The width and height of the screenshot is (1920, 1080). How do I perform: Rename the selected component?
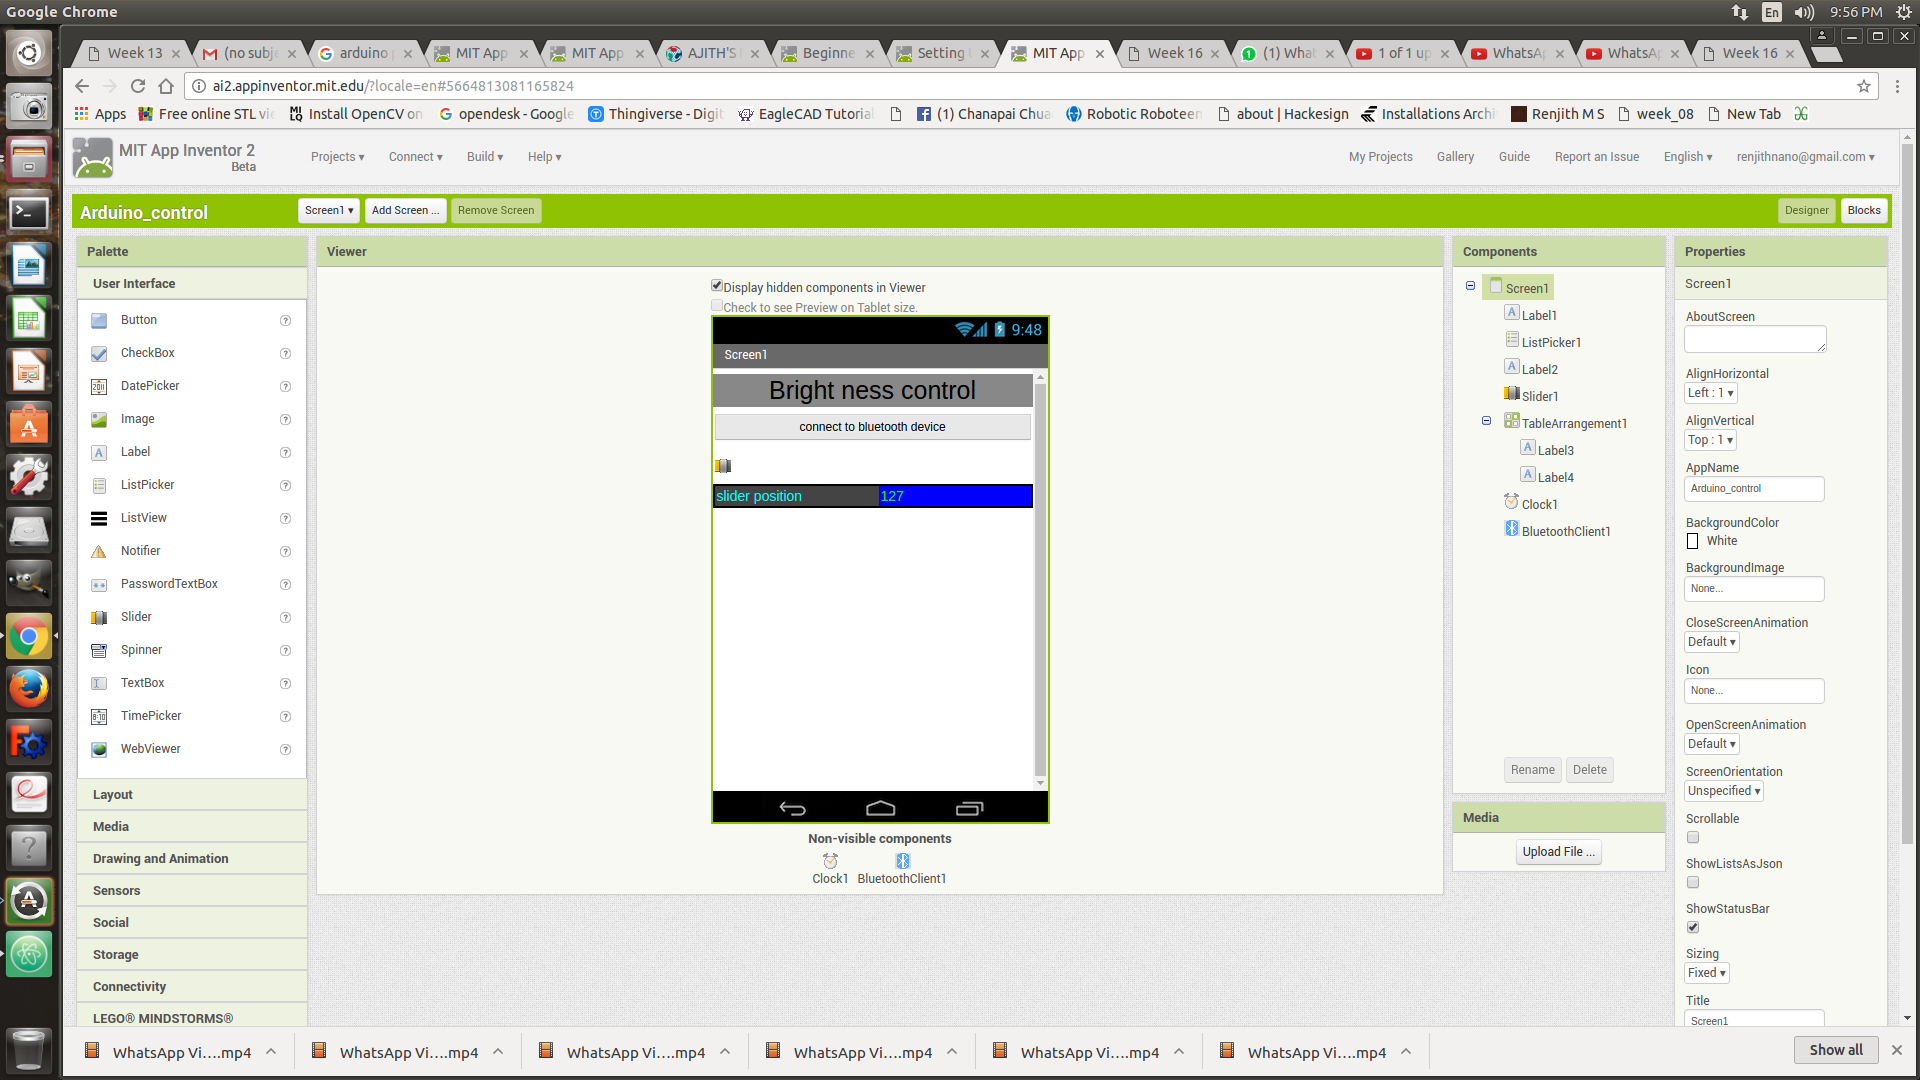coord(1532,770)
